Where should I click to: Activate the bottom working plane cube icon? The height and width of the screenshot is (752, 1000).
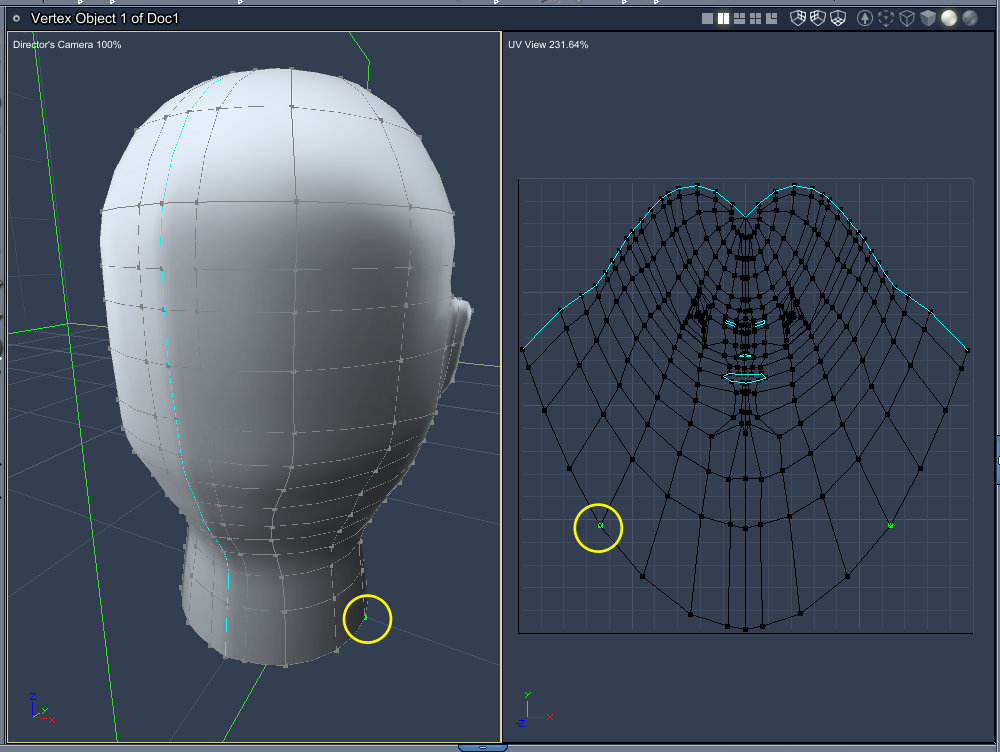coord(838,18)
